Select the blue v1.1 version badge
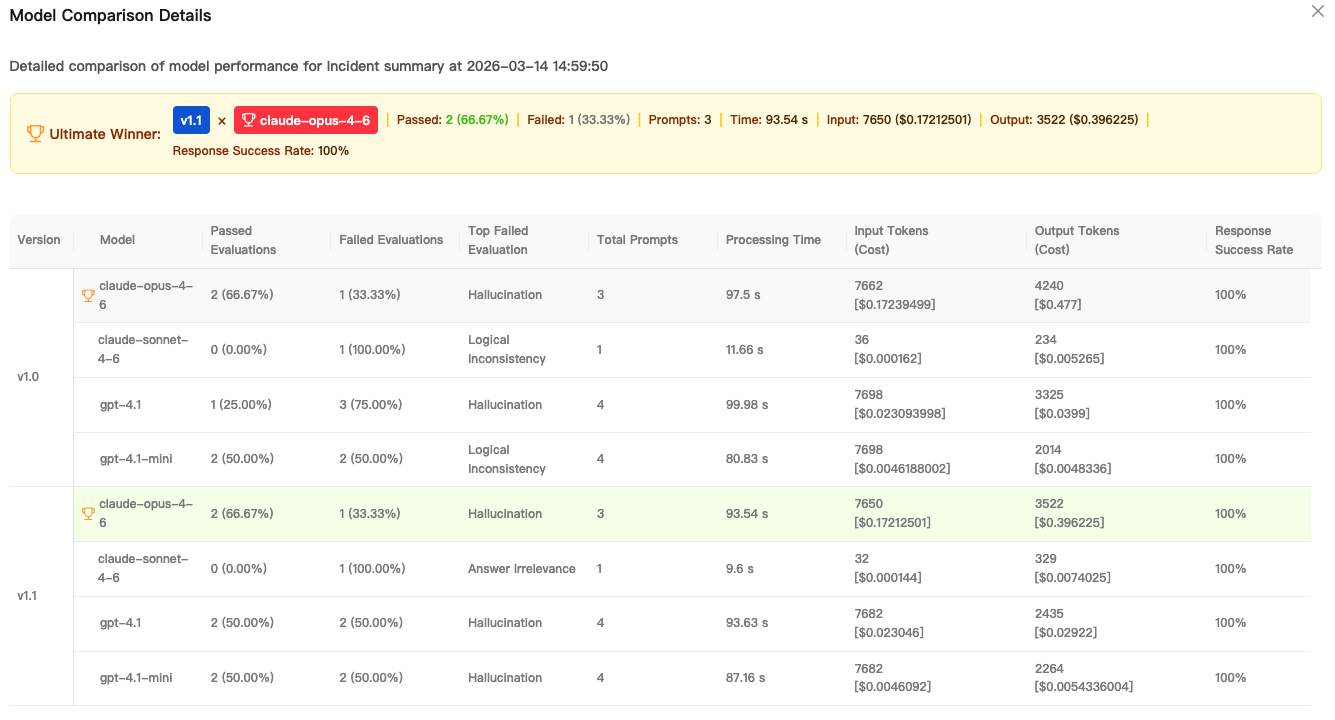1335x720 pixels. pos(191,120)
